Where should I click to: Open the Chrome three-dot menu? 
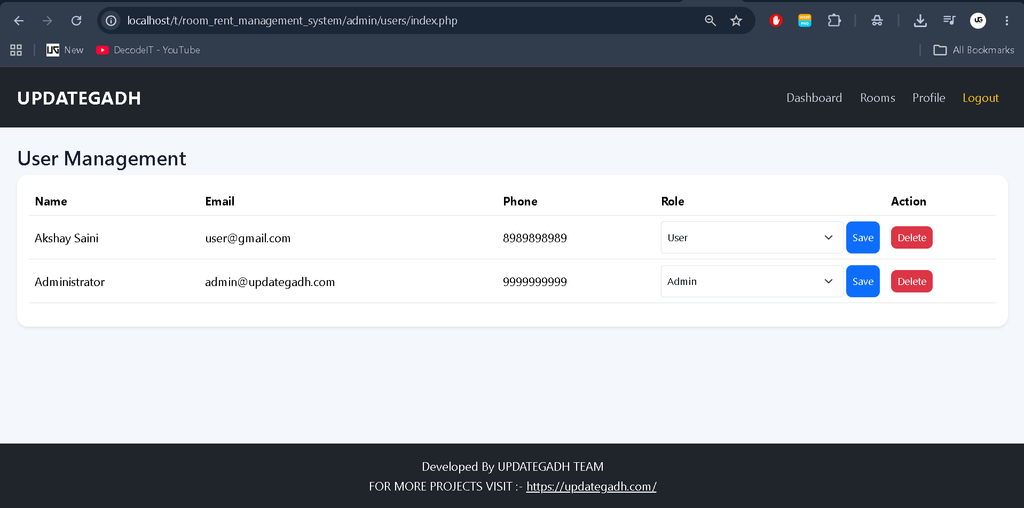[1006, 21]
